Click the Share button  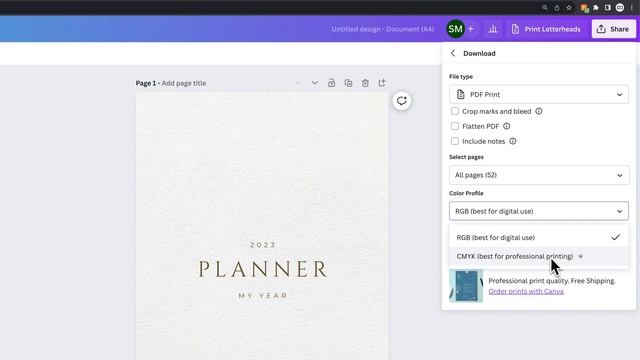click(613, 29)
